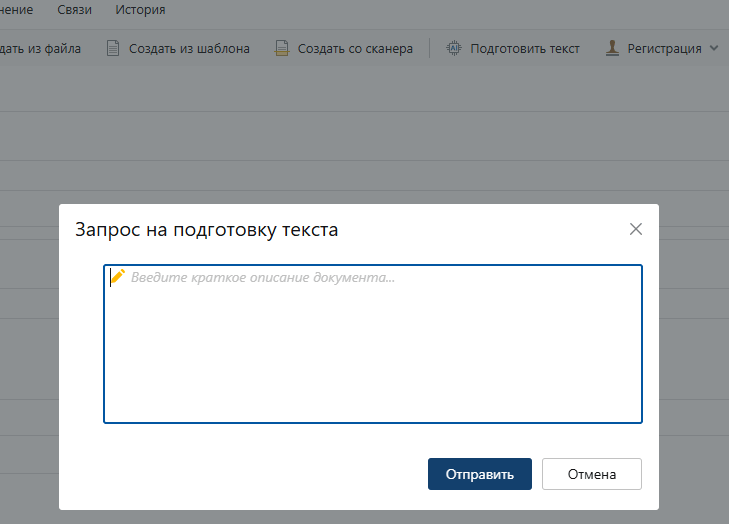Select the Подготовить текст toolbar label
The height and width of the screenshot is (524, 729).
pyautogui.click(x=524, y=48)
